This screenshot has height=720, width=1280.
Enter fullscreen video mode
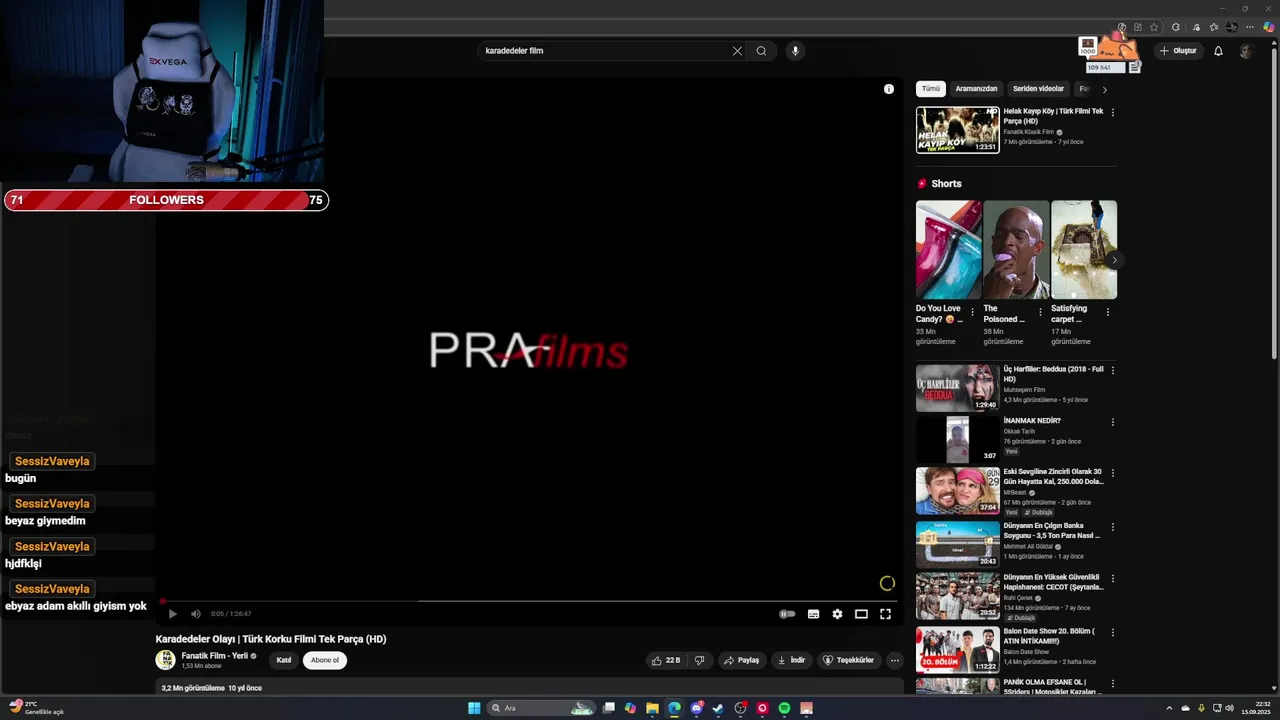point(885,614)
